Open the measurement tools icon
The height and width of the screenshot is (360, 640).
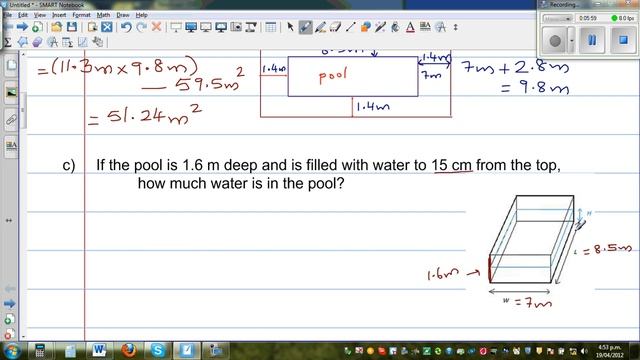(x=52, y=42)
